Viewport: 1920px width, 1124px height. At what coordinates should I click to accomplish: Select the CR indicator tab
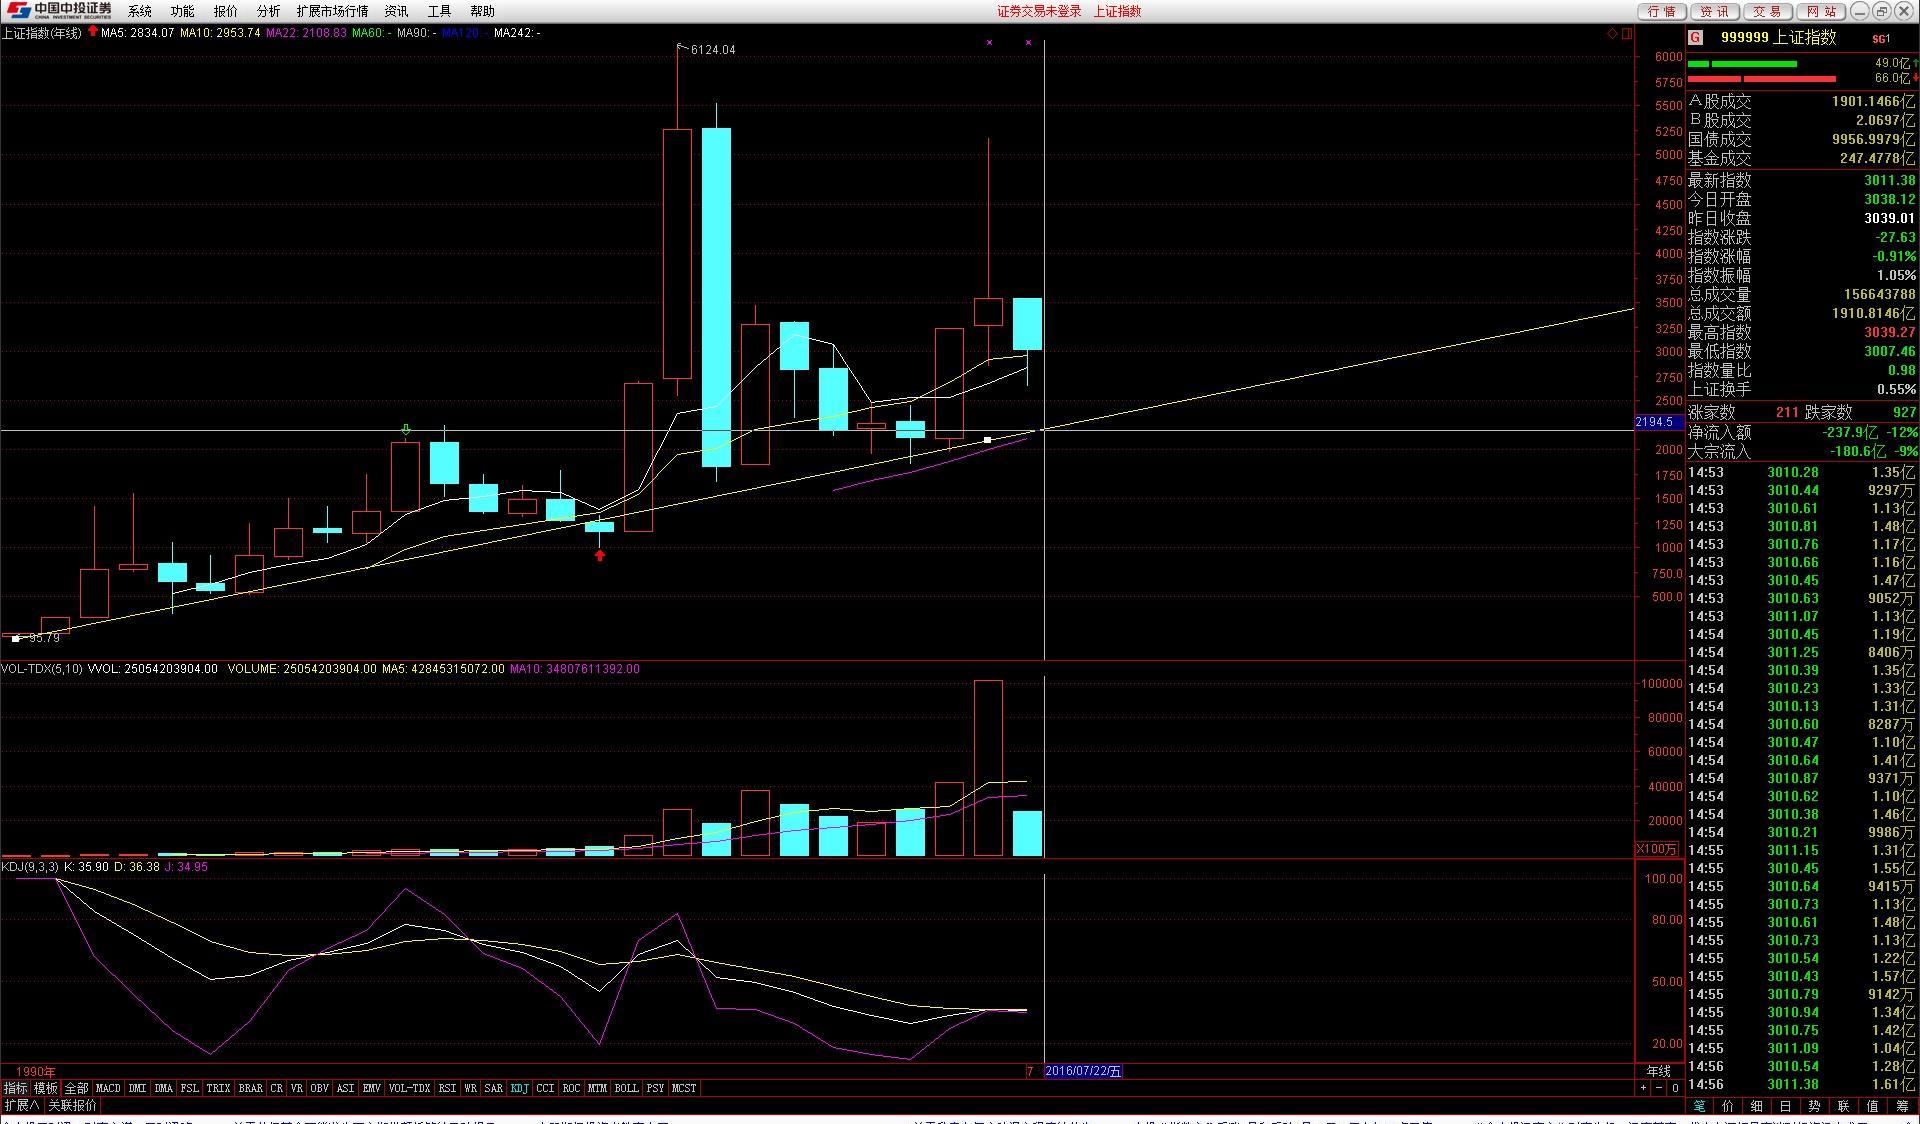point(277,1088)
